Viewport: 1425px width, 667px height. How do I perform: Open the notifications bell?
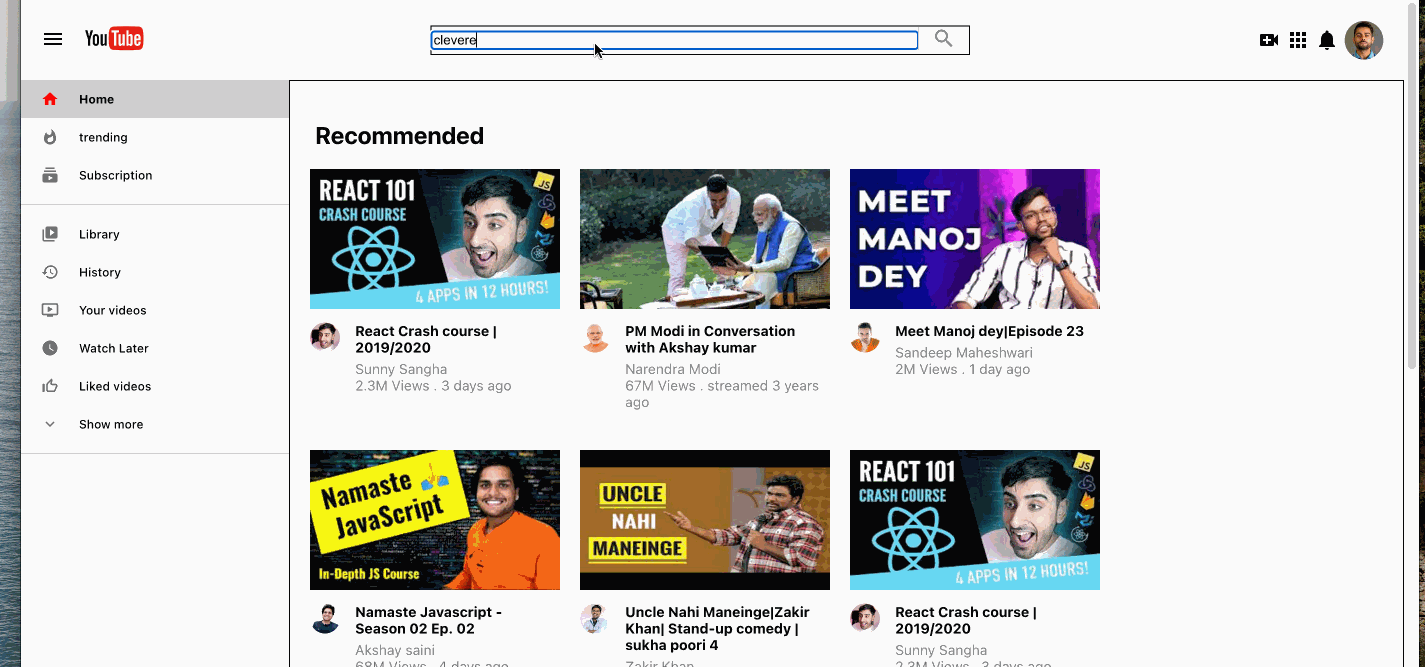1327,40
